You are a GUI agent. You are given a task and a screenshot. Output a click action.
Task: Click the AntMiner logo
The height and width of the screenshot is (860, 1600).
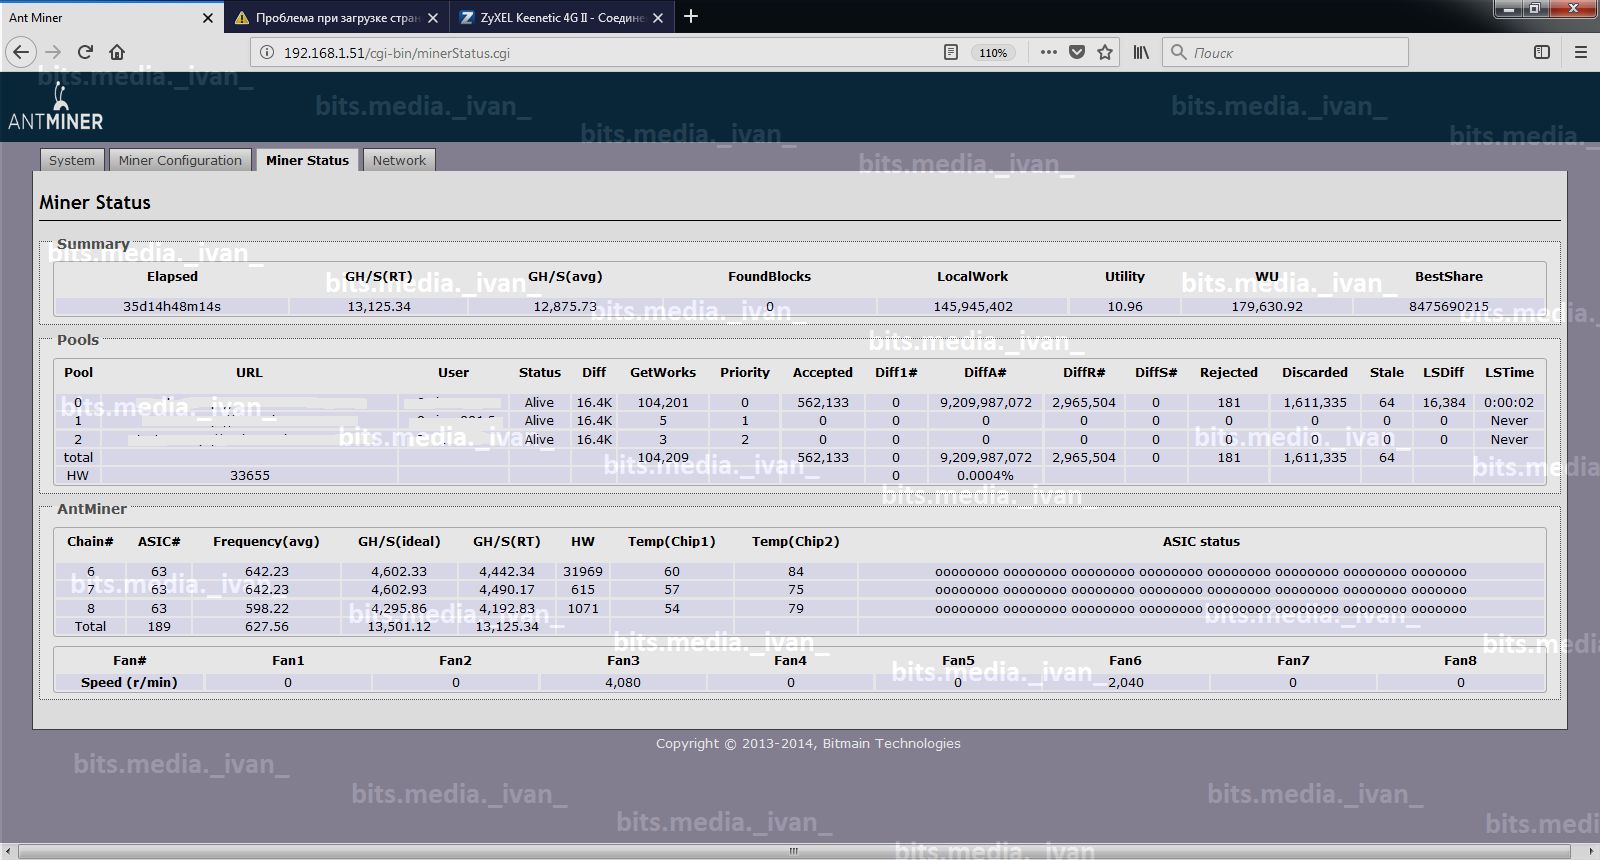(56, 108)
